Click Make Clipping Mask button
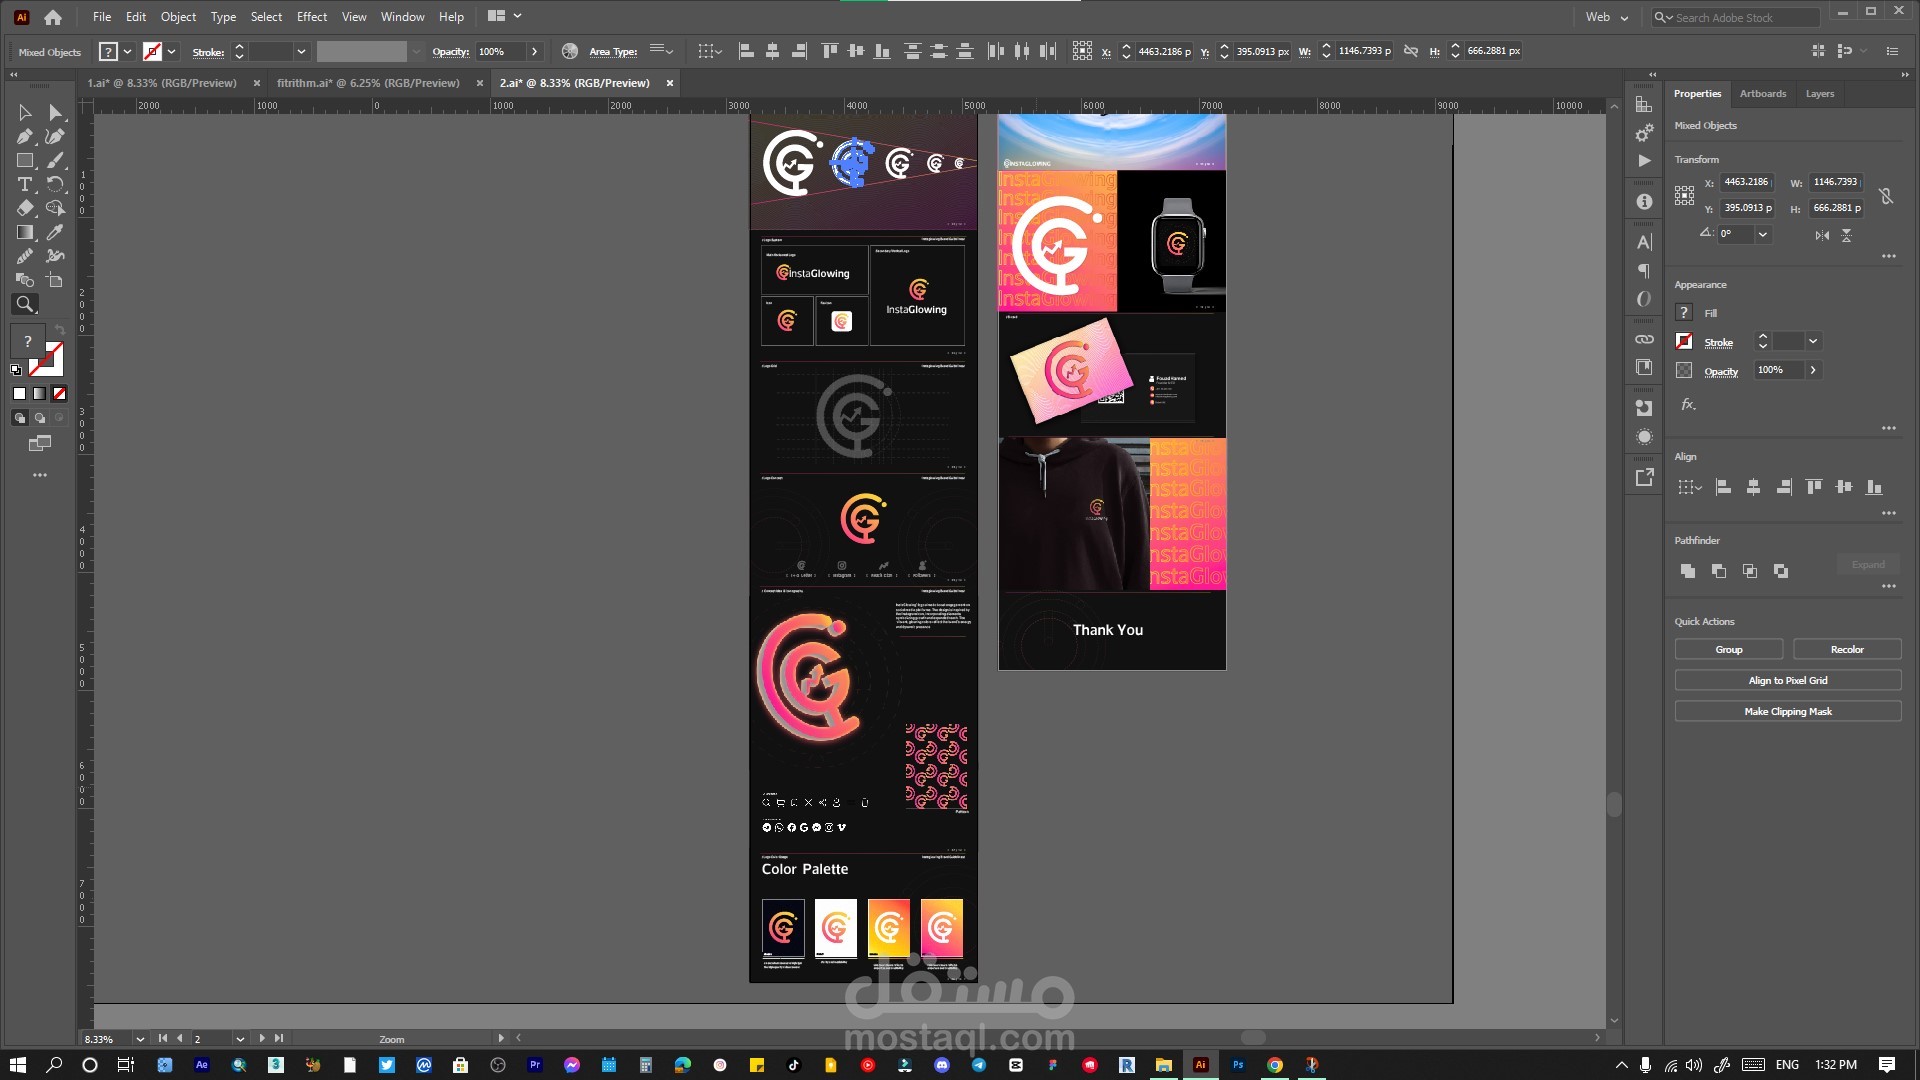The image size is (1920, 1080). [x=1787, y=712]
